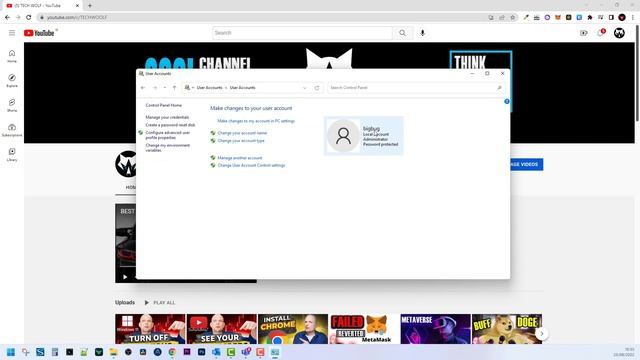Image resolution: width=640 pixels, height=360 pixels.
Task: Open Control Panel Home link
Action: coord(164,105)
